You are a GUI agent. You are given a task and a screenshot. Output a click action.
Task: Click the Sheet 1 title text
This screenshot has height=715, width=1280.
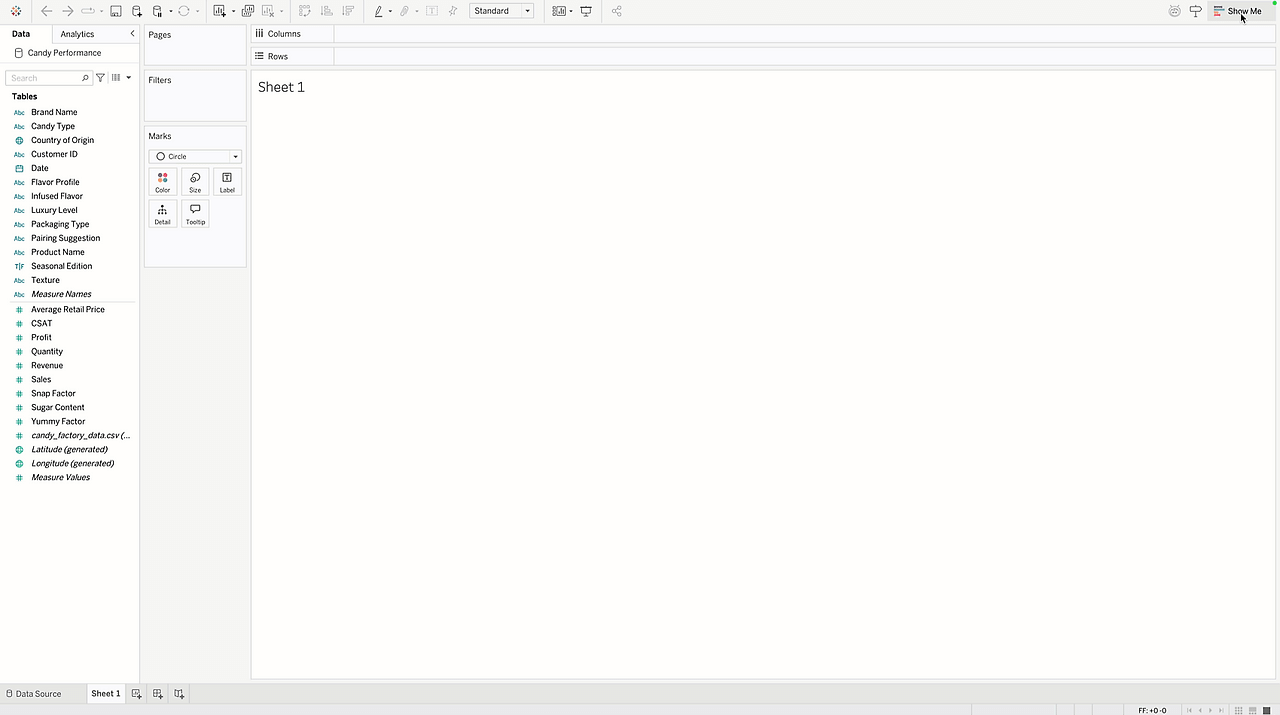pos(281,87)
